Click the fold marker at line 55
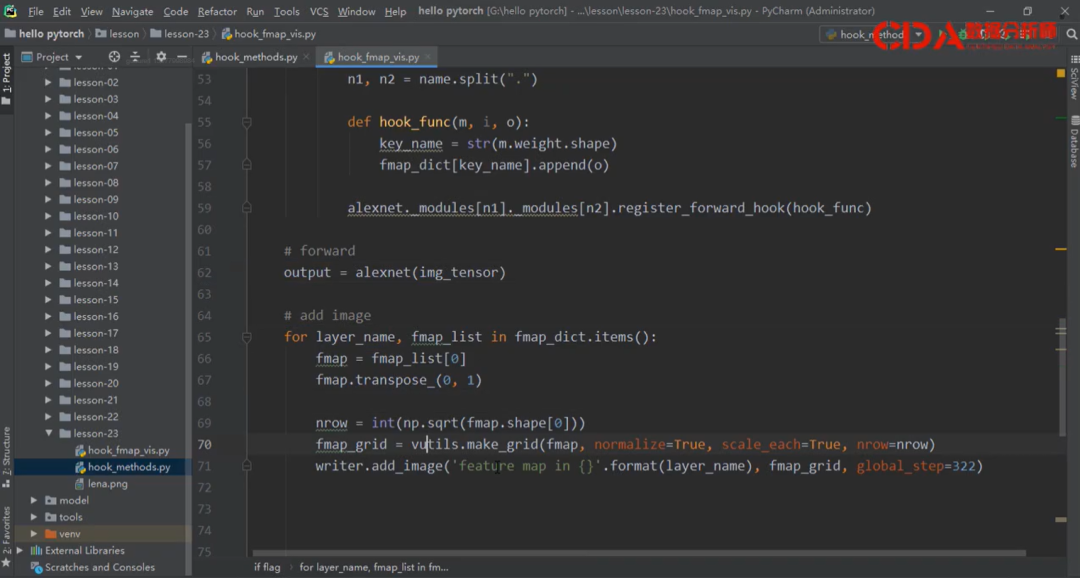 [x=247, y=123]
